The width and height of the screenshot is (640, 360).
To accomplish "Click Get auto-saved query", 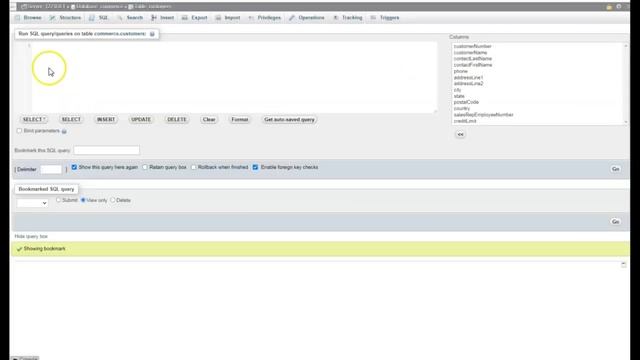I will 289,120.
